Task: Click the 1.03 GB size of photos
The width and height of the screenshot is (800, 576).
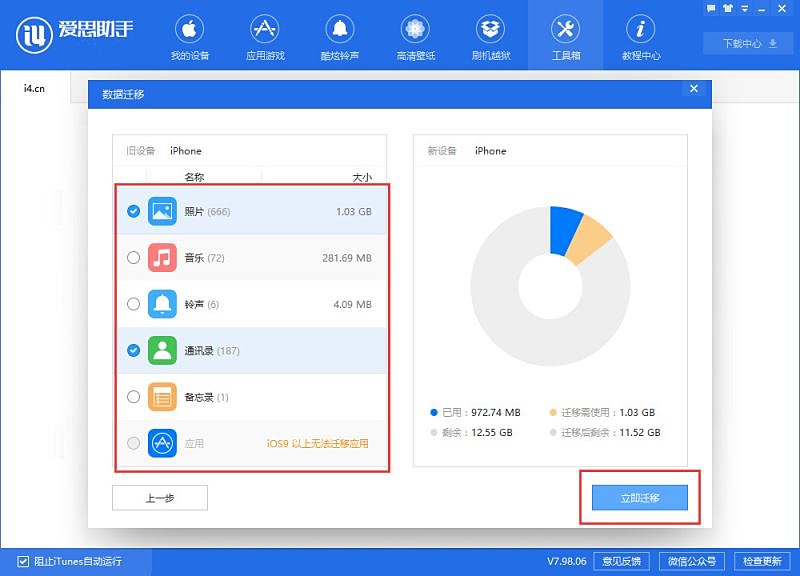Action: click(x=354, y=212)
